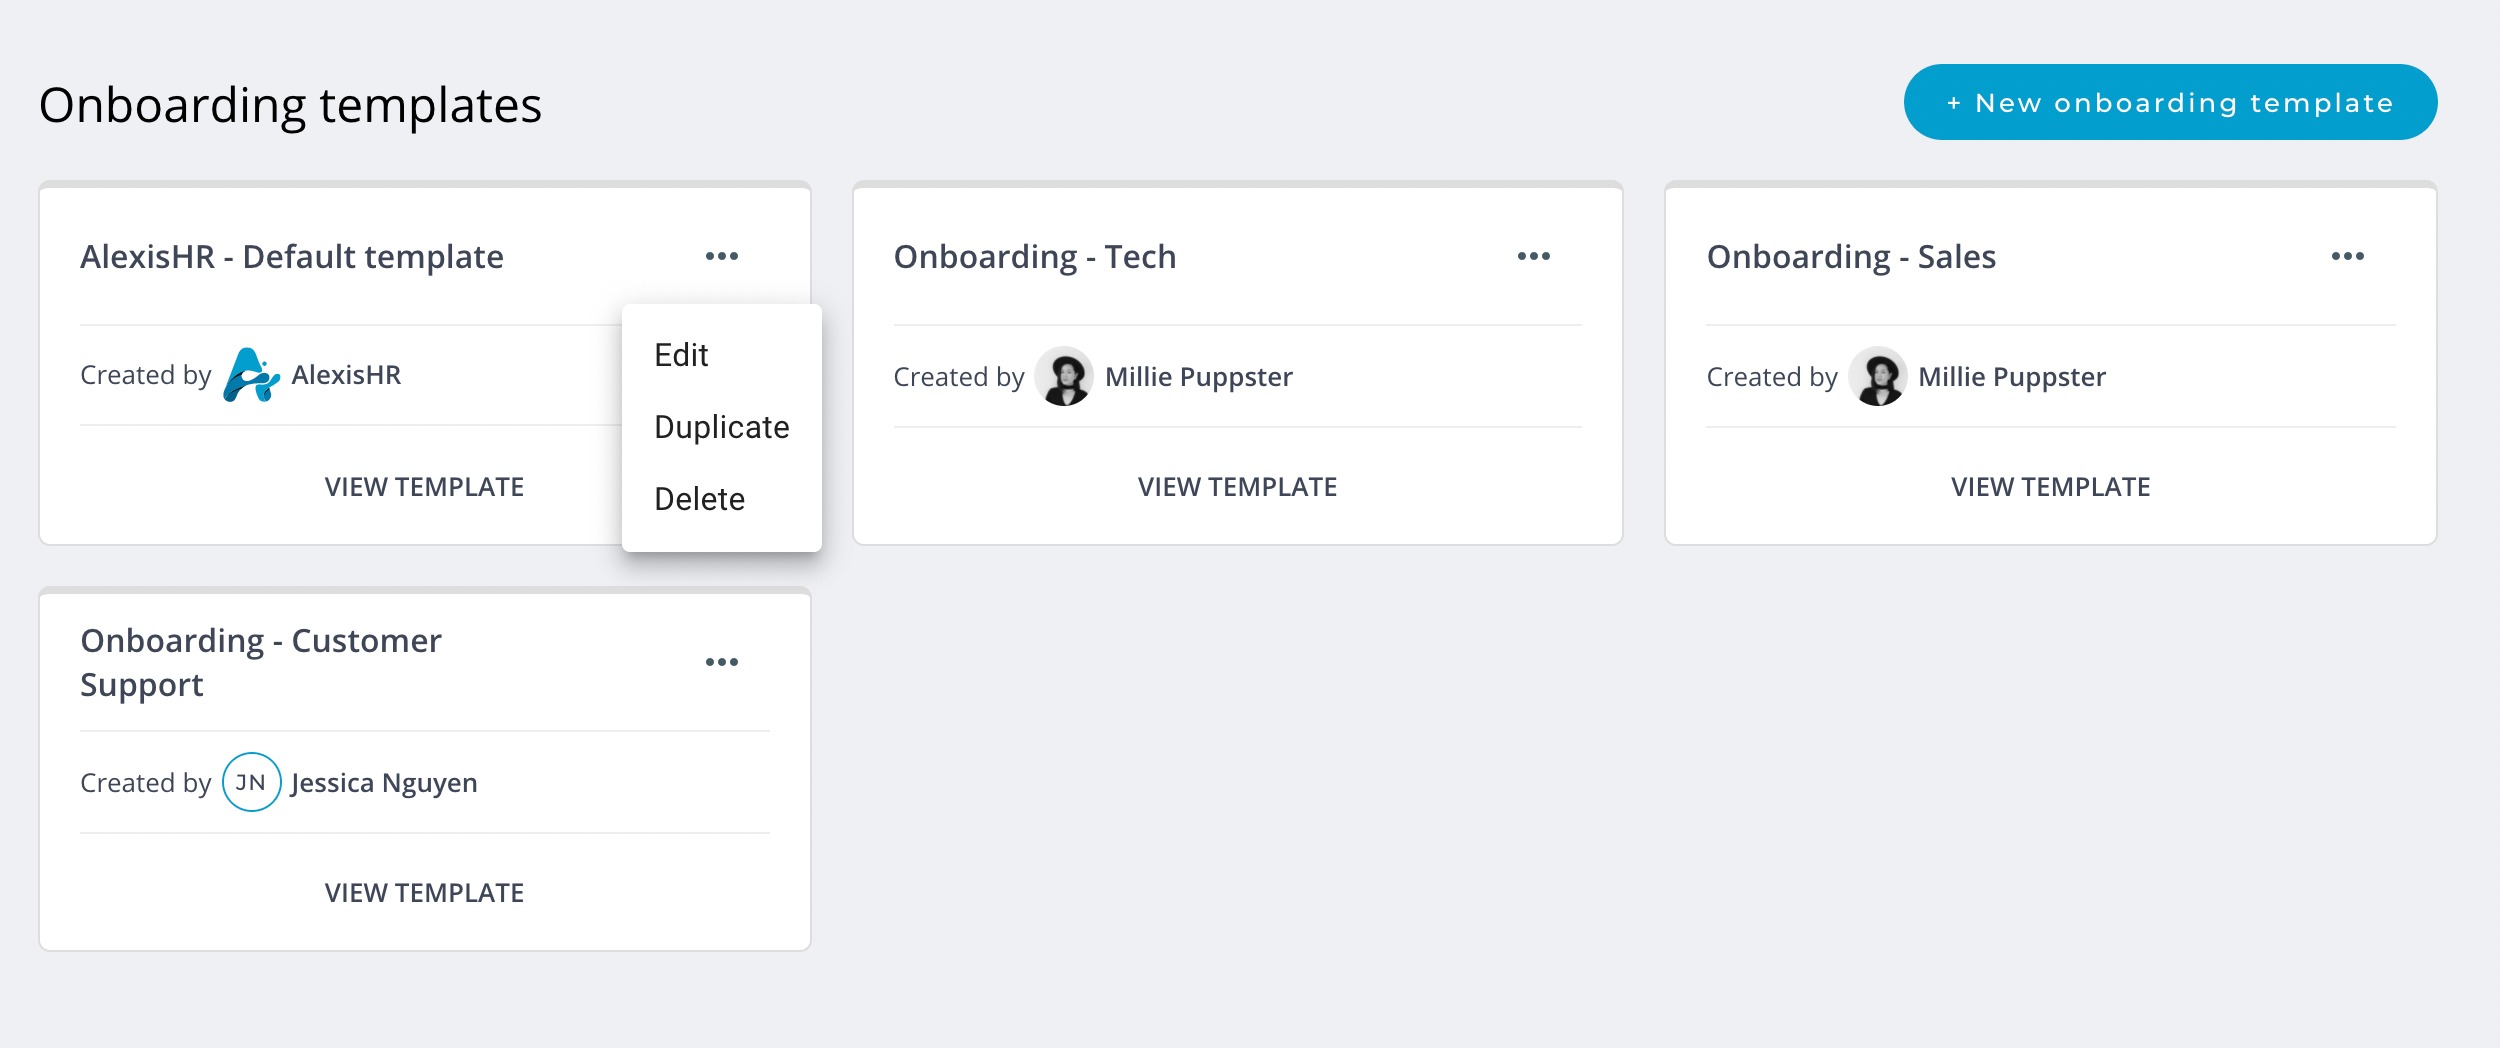Screen dimensions: 2500x1048
Task: View the Customer Support onboarding template
Action: [x=424, y=893]
